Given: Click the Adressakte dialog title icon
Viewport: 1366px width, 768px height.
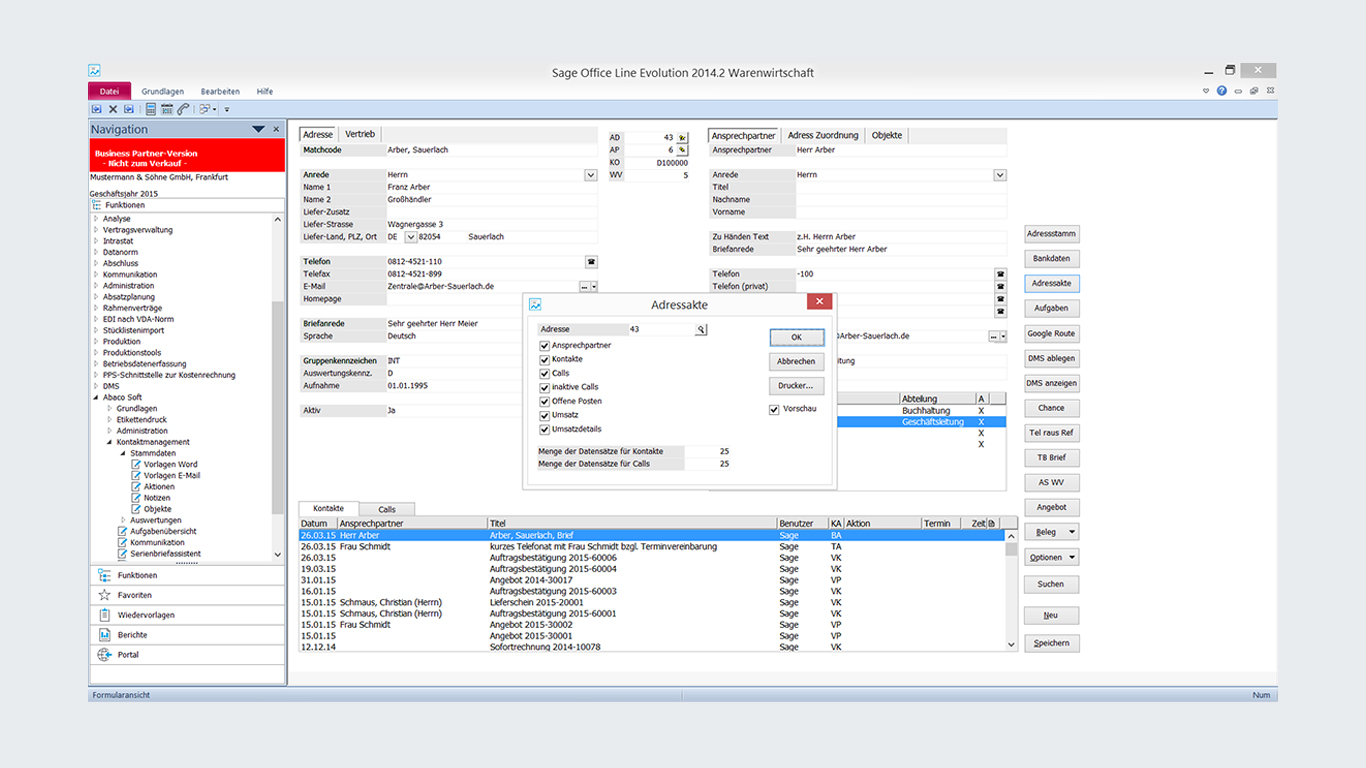Looking at the screenshot, I should point(535,304).
